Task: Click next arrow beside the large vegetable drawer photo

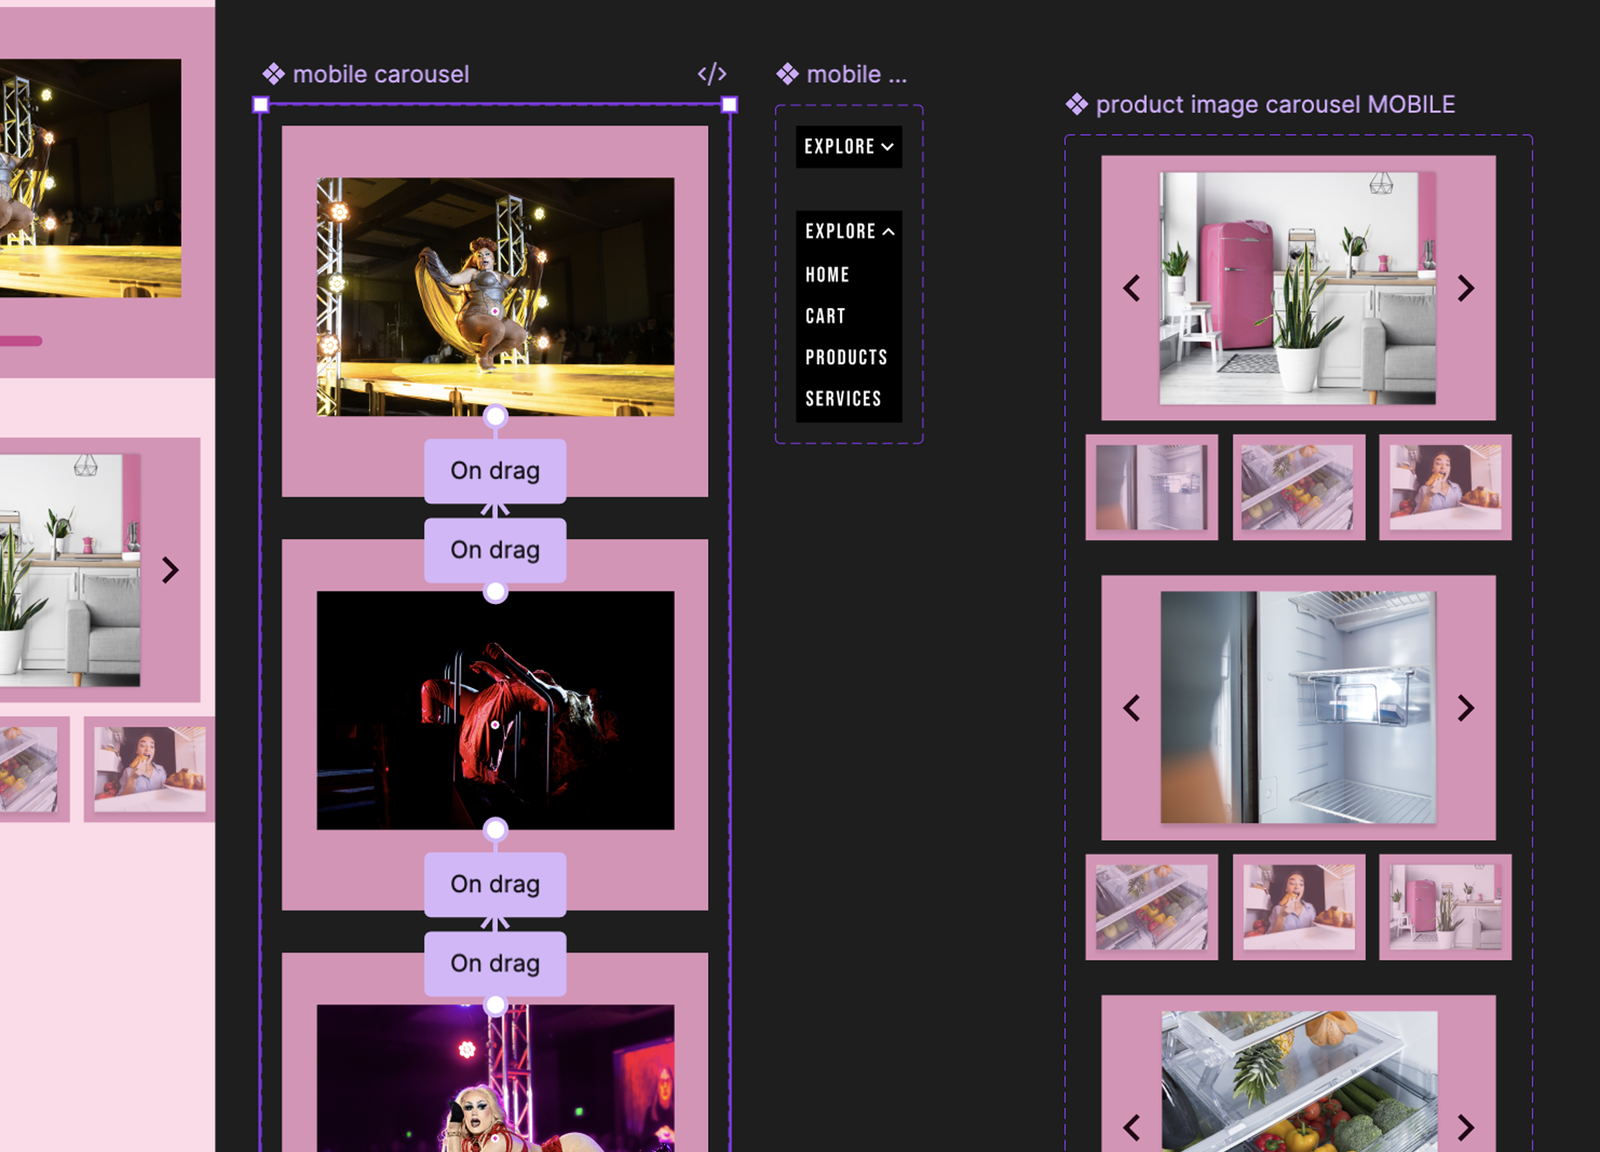Action: point(1465,1128)
